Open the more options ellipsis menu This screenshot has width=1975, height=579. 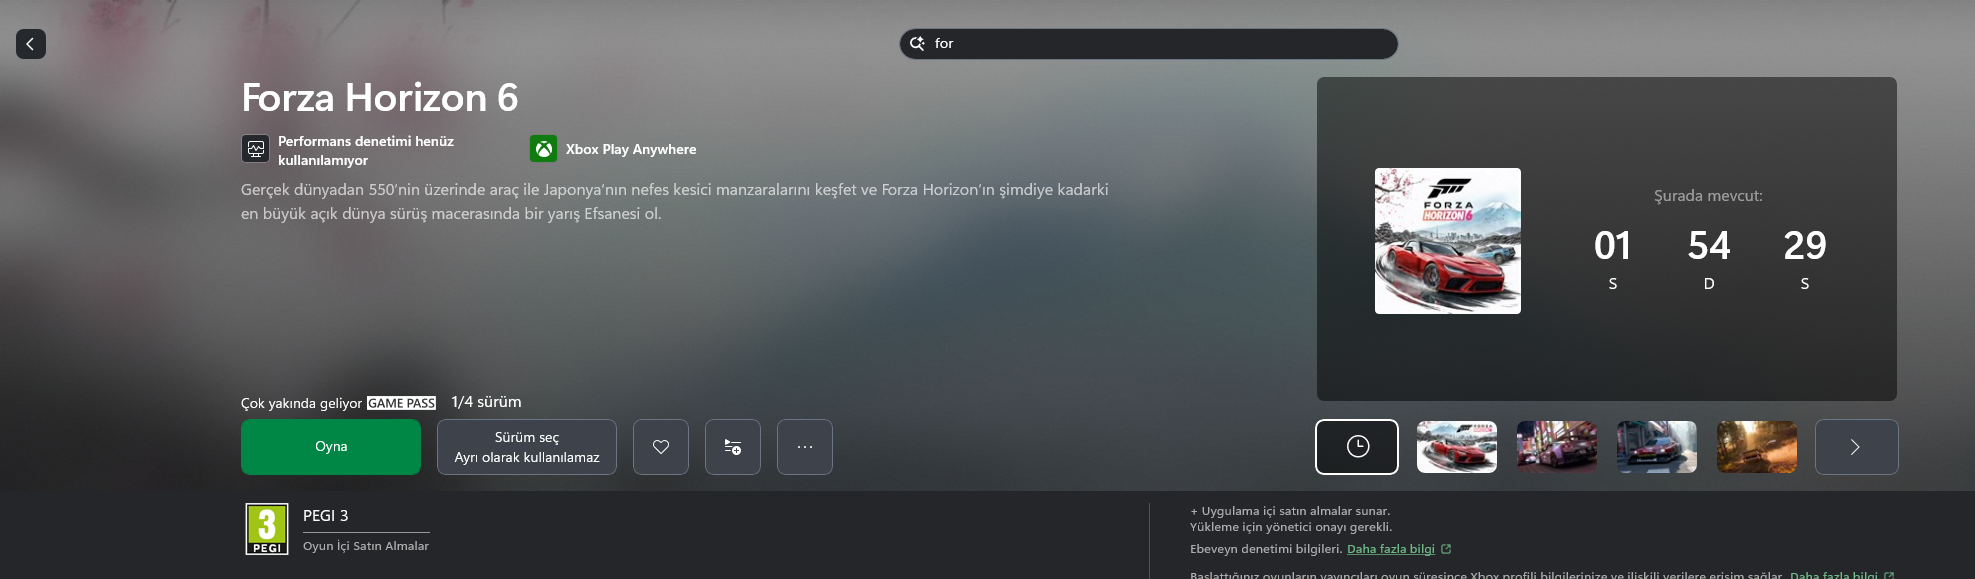click(x=805, y=447)
